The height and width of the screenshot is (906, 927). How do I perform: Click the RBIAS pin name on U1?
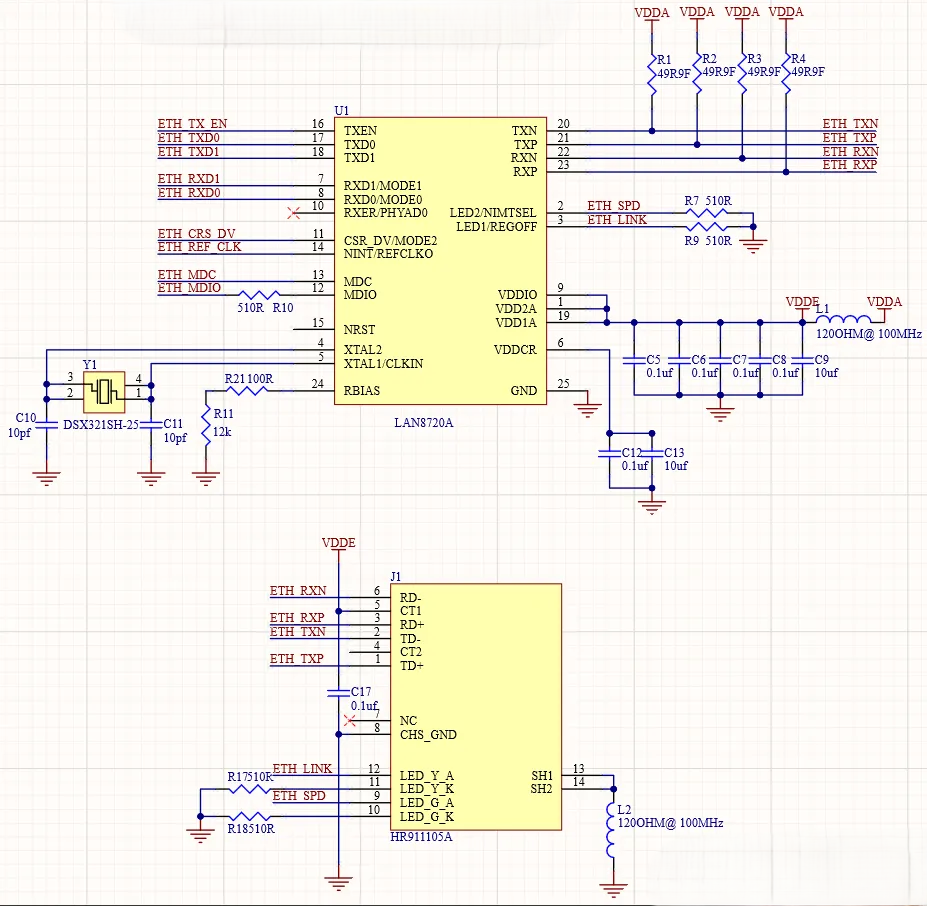pos(362,391)
